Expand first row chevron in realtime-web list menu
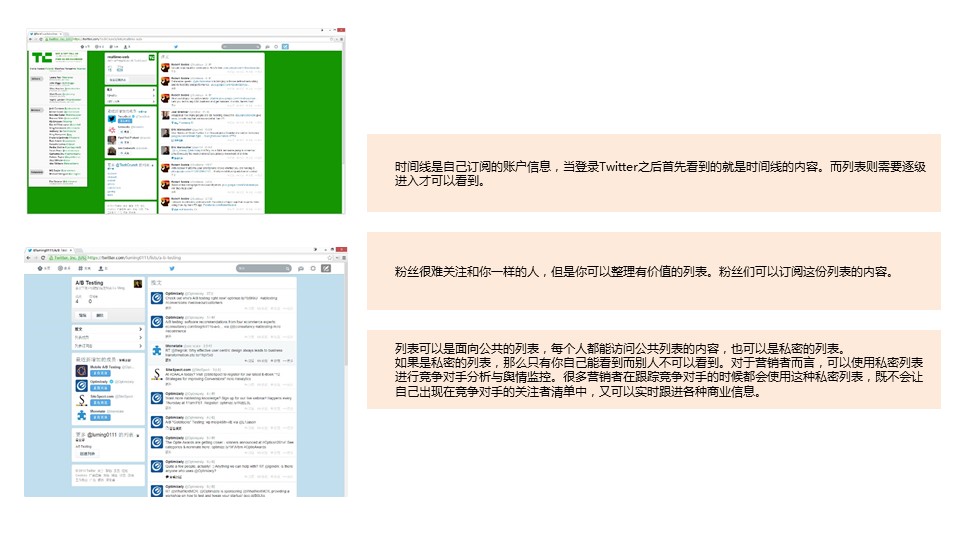Image resolution: width=960 pixels, height=540 pixels. click(153, 90)
